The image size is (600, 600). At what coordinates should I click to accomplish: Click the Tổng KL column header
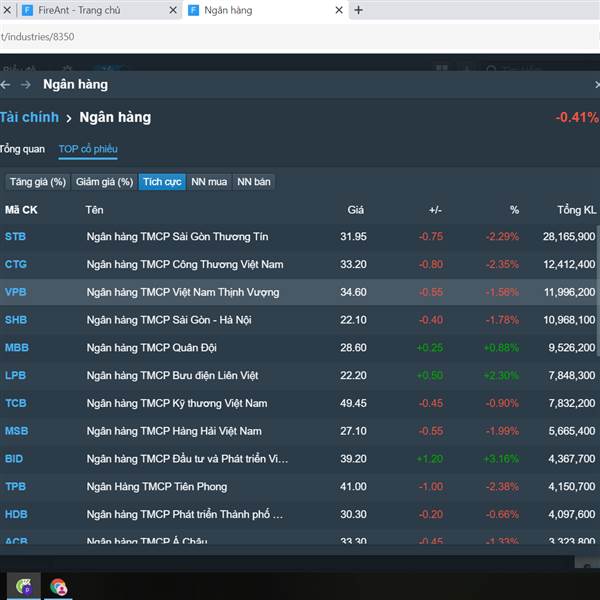577,210
